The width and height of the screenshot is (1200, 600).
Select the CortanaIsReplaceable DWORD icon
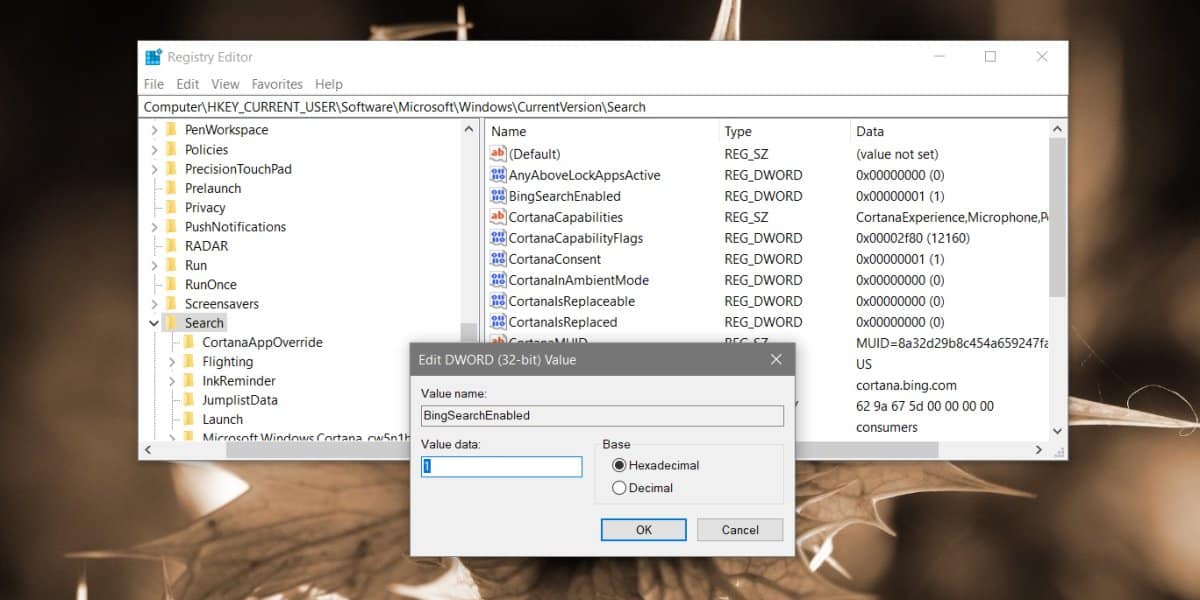(x=498, y=301)
